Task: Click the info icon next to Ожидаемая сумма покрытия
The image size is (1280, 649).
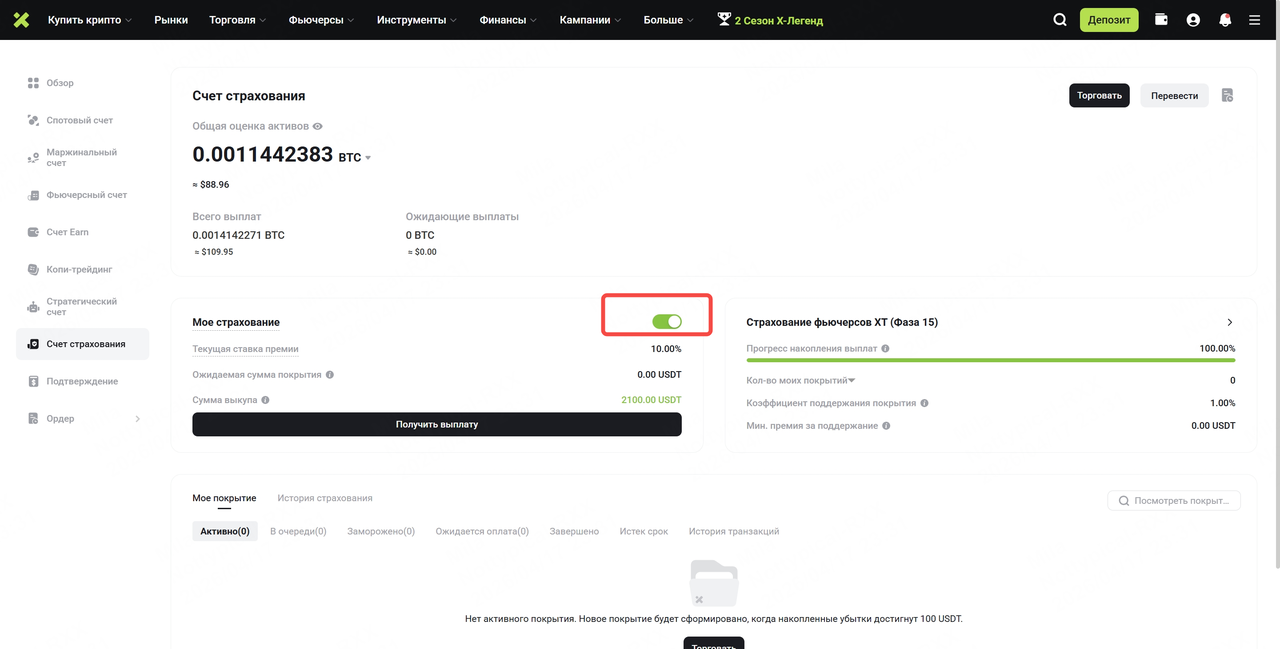Action: click(x=330, y=375)
